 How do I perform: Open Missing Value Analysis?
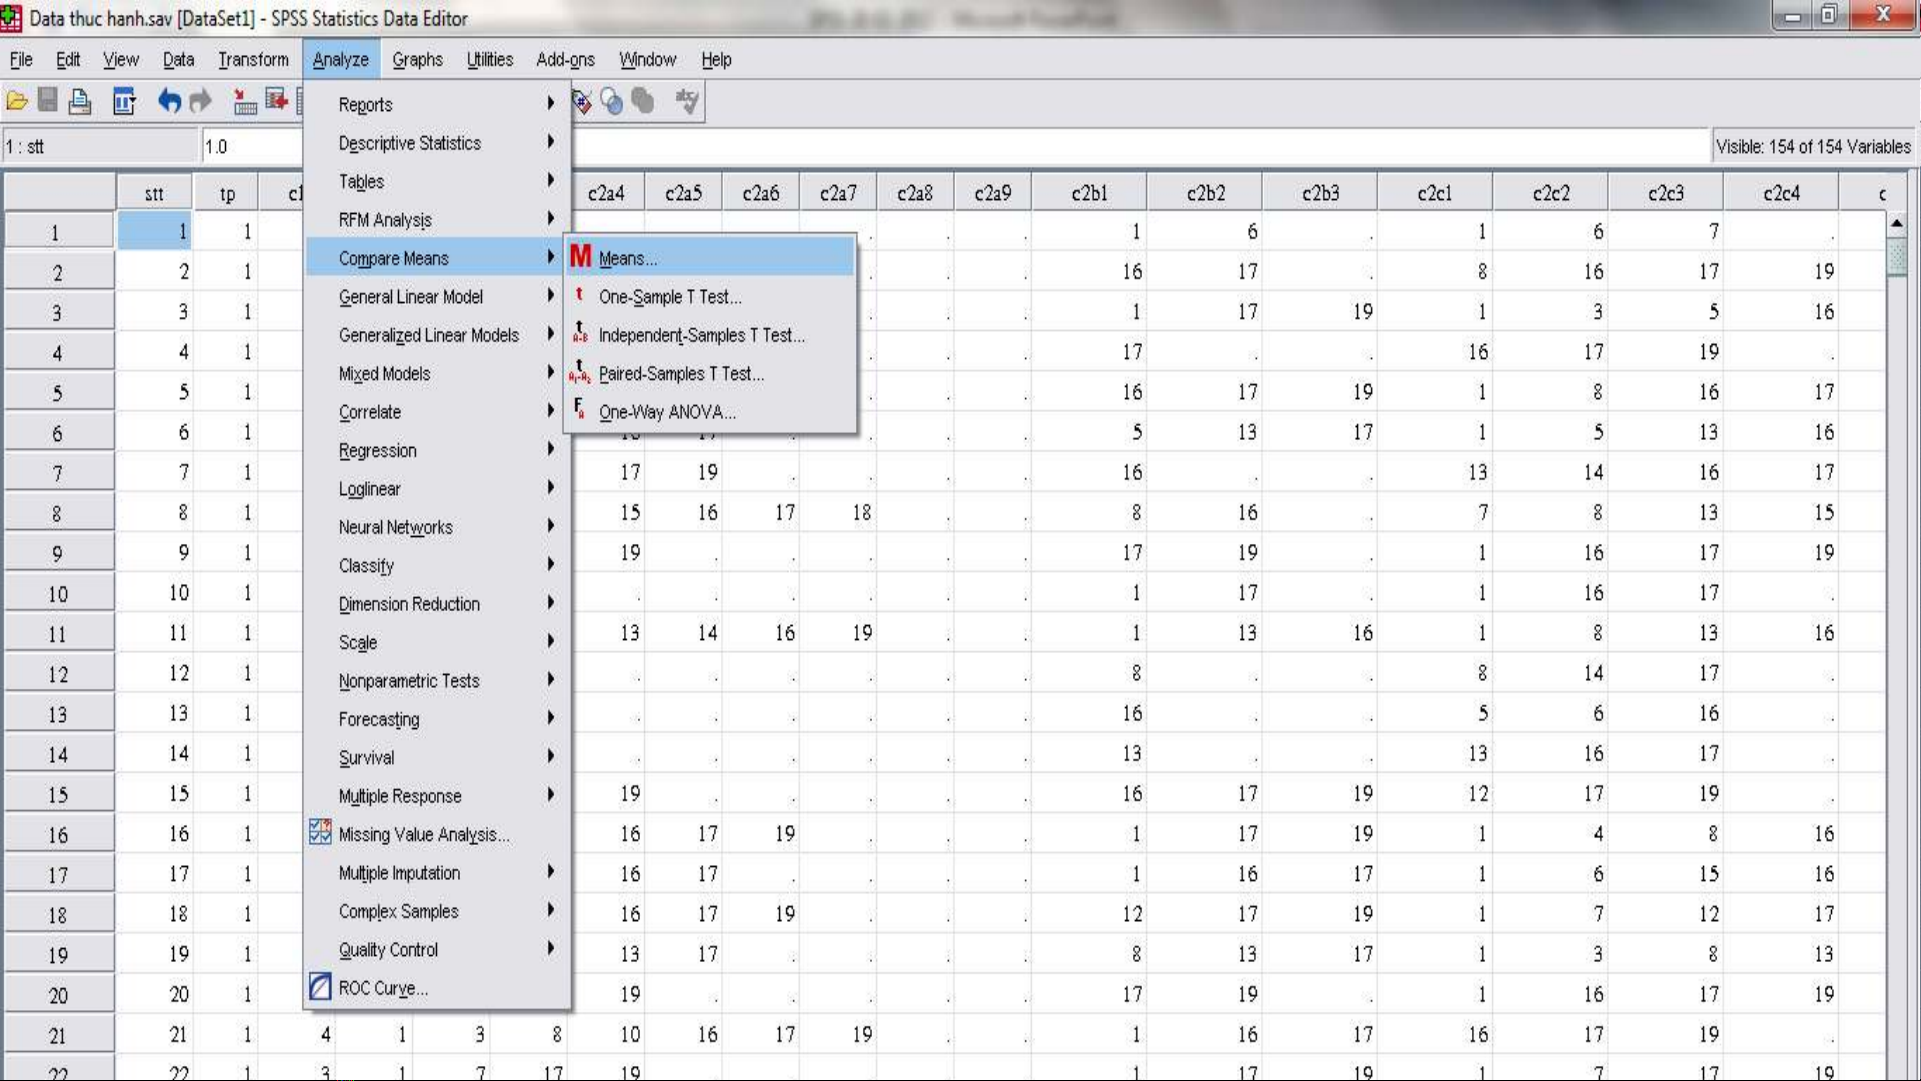point(423,834)
